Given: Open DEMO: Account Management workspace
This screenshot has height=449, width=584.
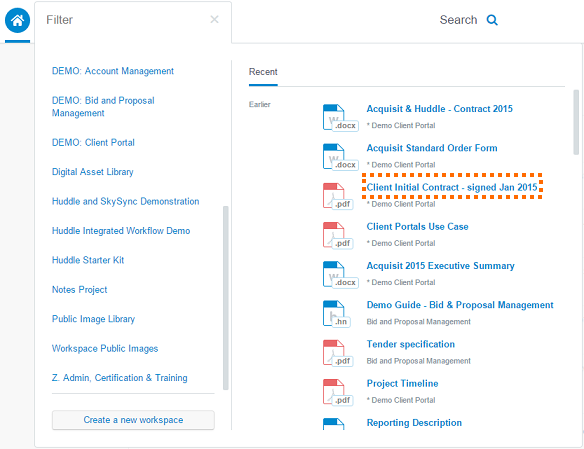Looking at the screenshot, I should pos(113,71).
